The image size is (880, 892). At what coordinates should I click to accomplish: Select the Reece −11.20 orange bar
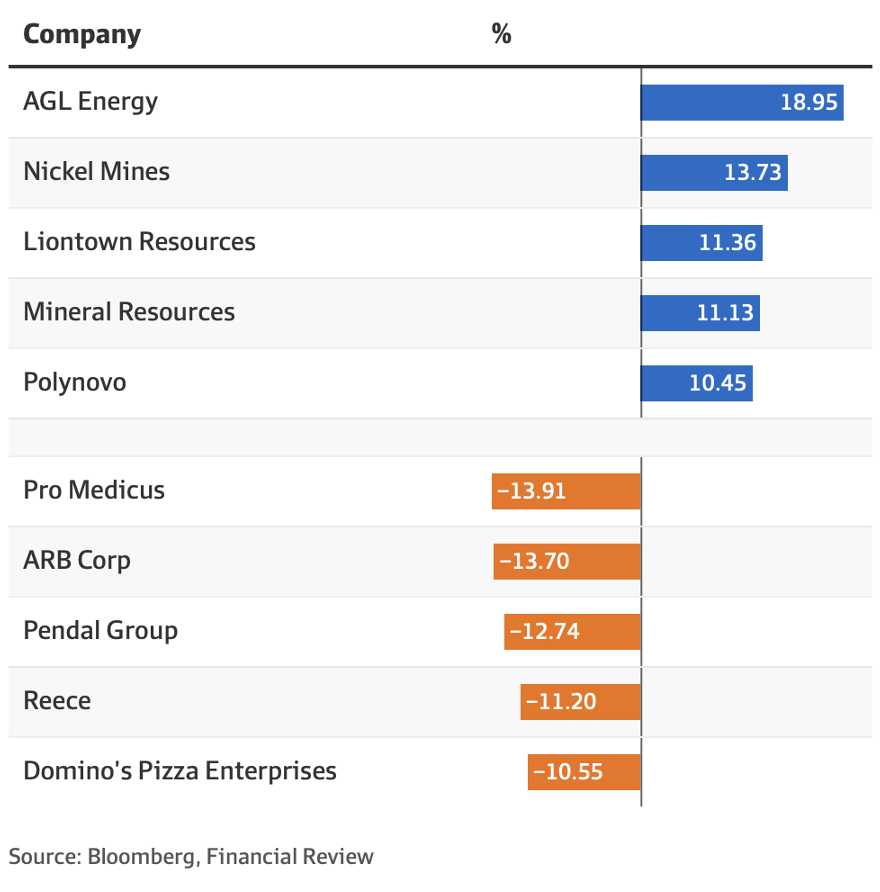pos(580,701)
